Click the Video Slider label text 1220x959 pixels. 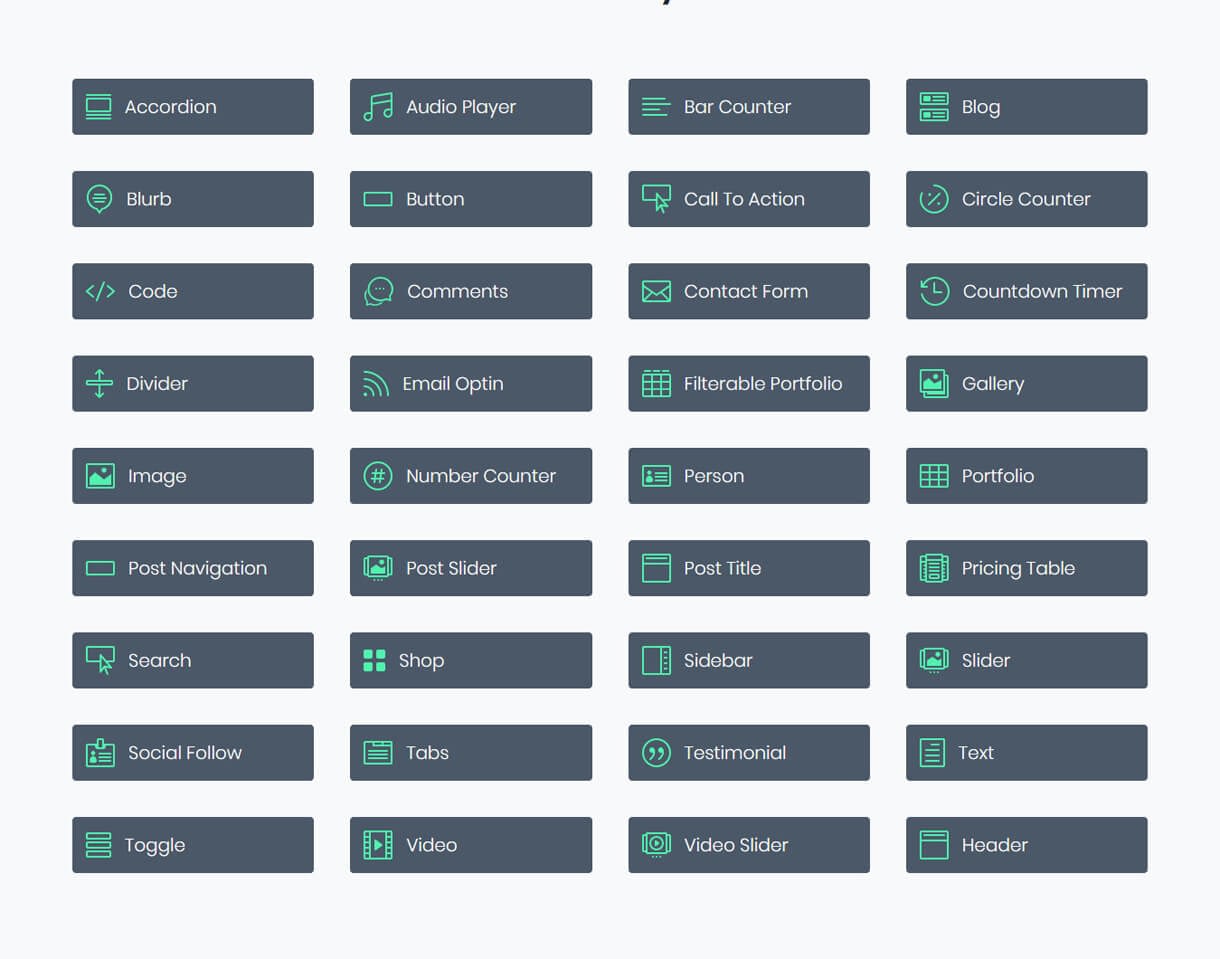click(x=736, y=845)
